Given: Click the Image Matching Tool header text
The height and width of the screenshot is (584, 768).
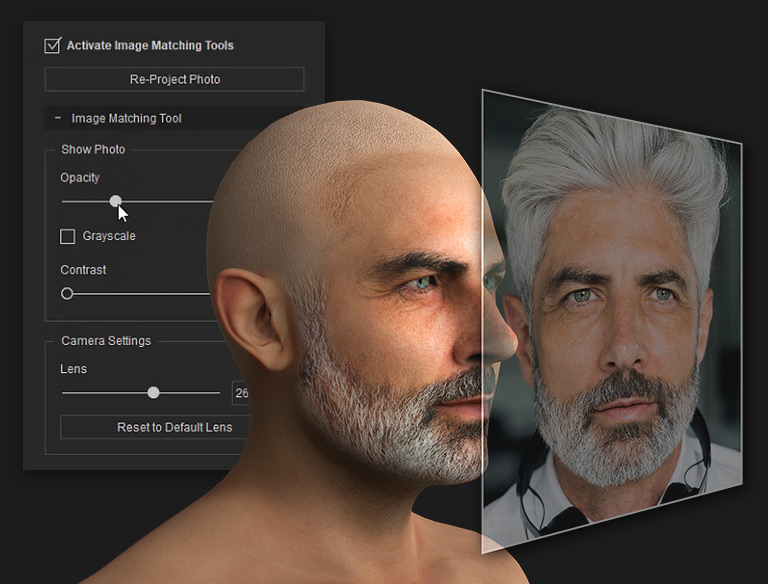Looking at the screenshot, I should (126, 119).
